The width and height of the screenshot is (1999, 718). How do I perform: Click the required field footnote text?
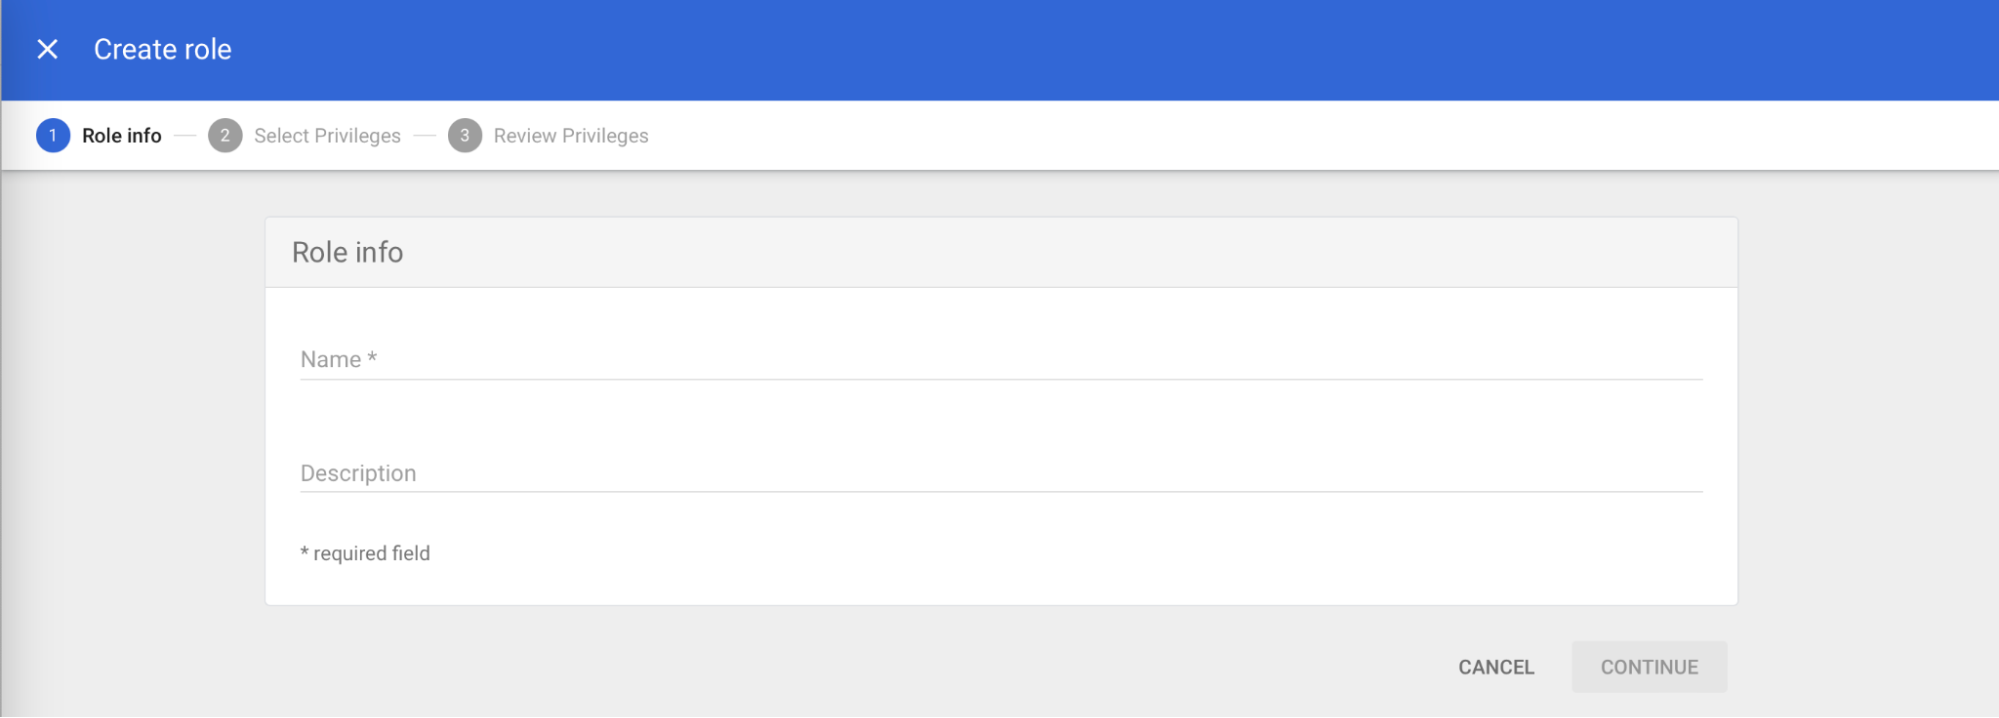[x=366, y=553]
